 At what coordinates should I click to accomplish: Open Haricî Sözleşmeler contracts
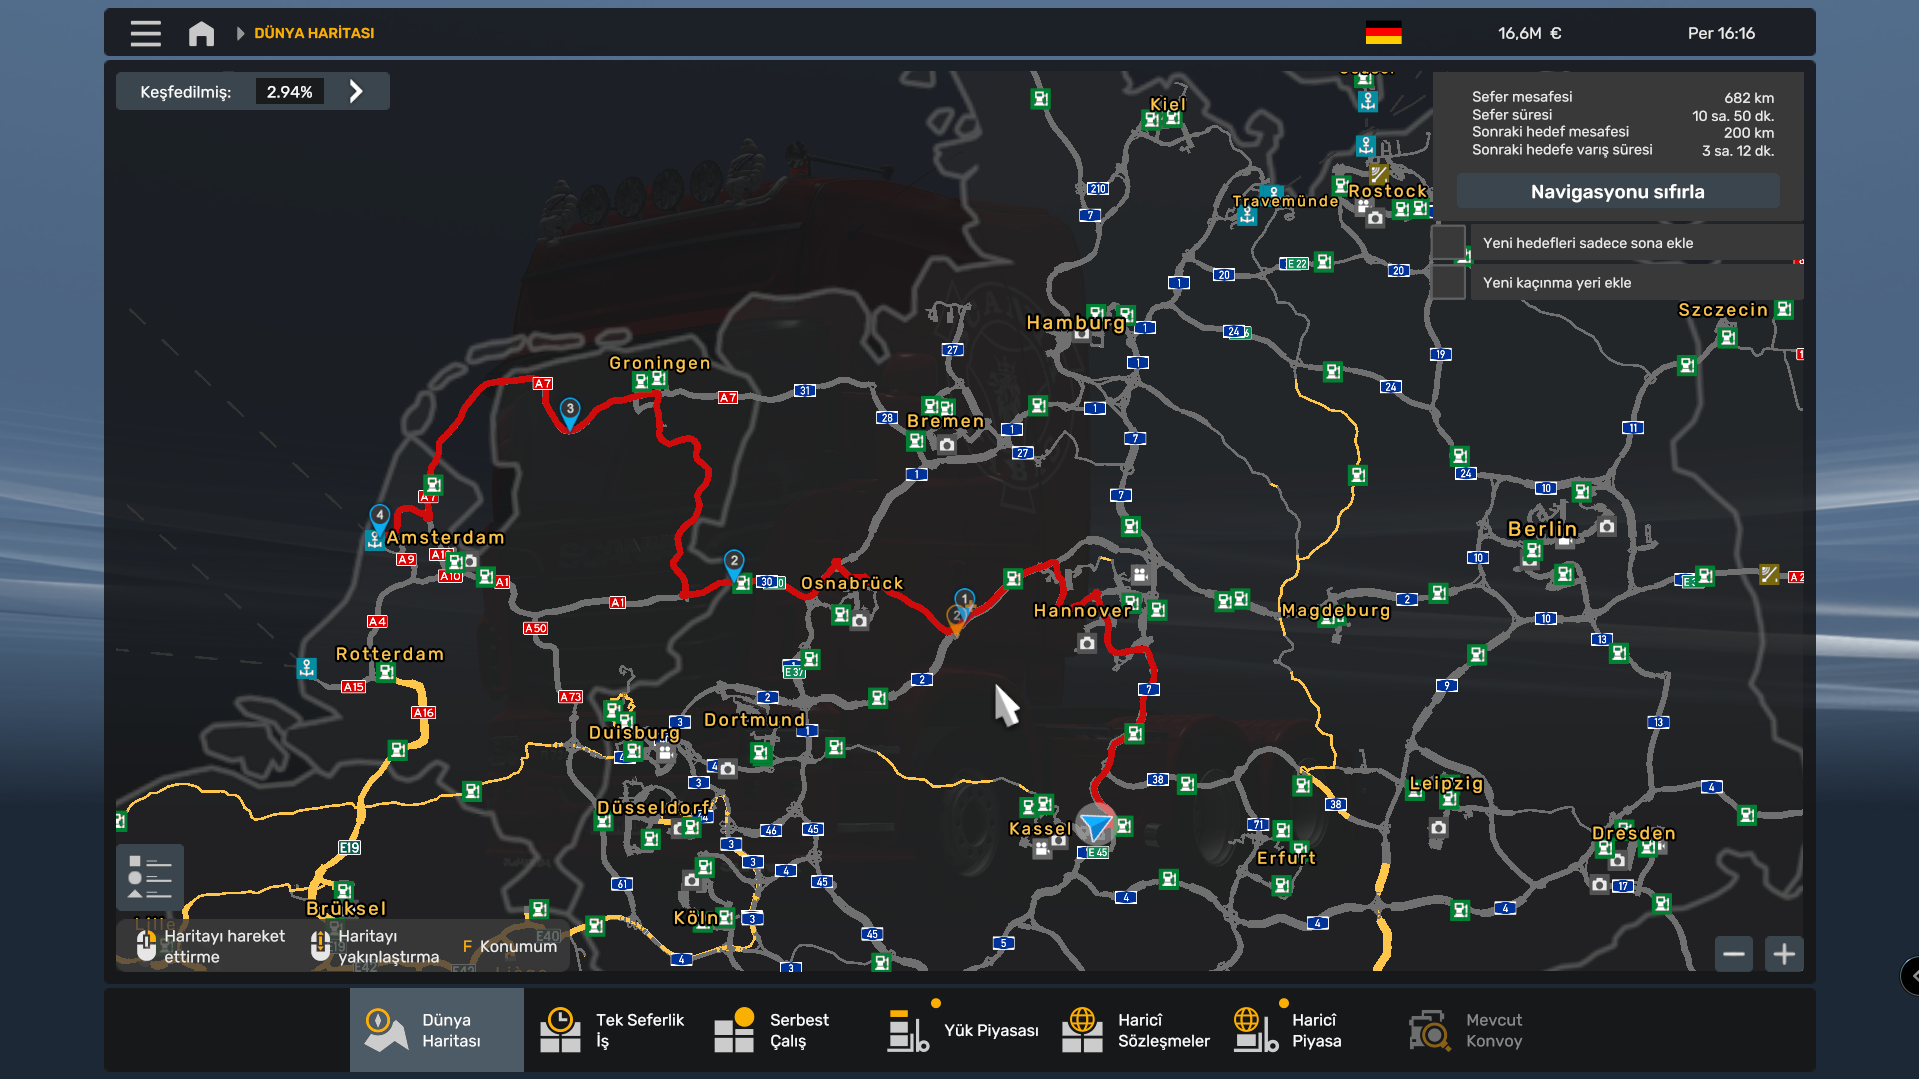pyautogui.click(x=1136, y=1030)
